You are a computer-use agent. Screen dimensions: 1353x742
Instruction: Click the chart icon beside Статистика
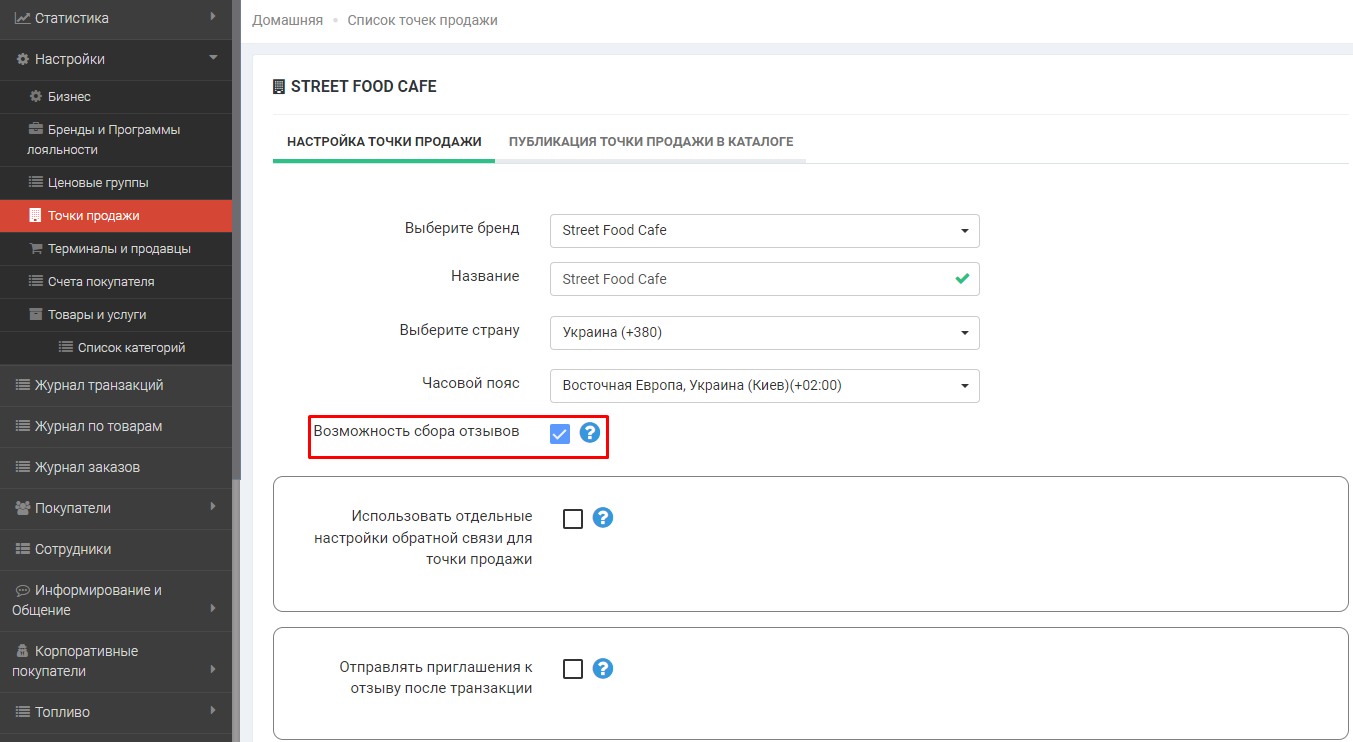[22, 18]
